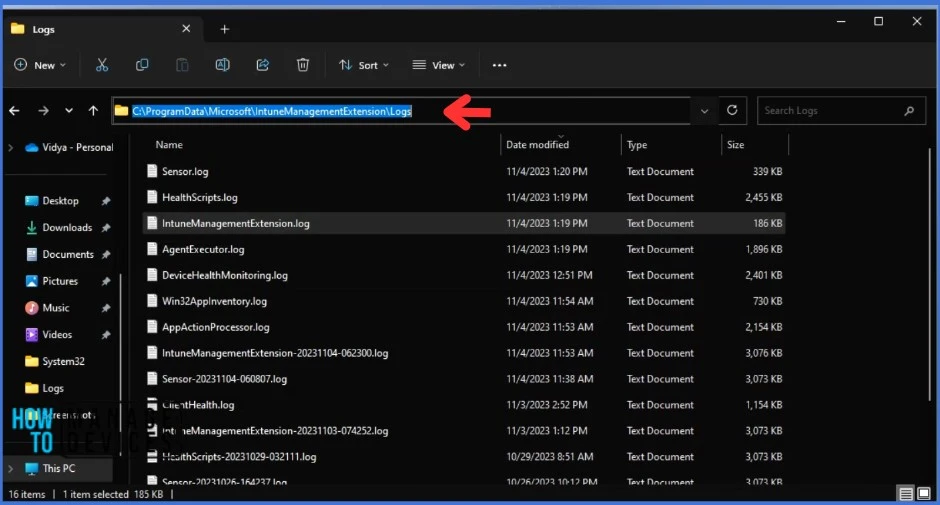Click the Copy icon in toolbar
Screen dimensions: 940x505
tap(142, 65)
